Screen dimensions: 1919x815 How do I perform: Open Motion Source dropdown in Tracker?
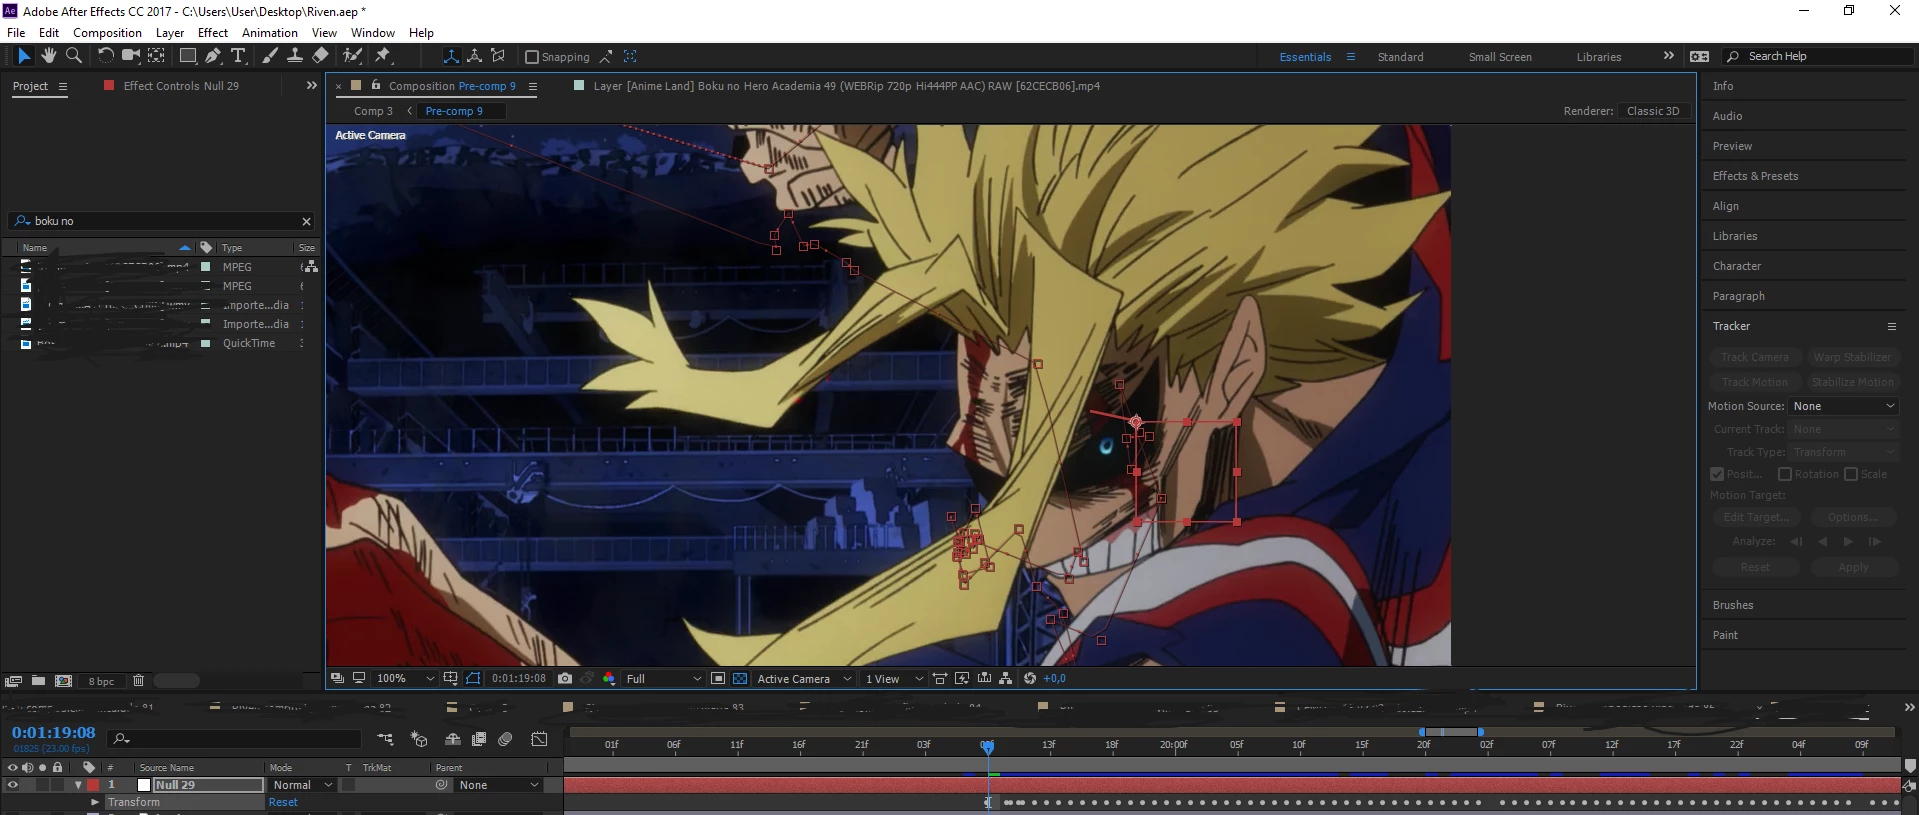[1844, 406]
